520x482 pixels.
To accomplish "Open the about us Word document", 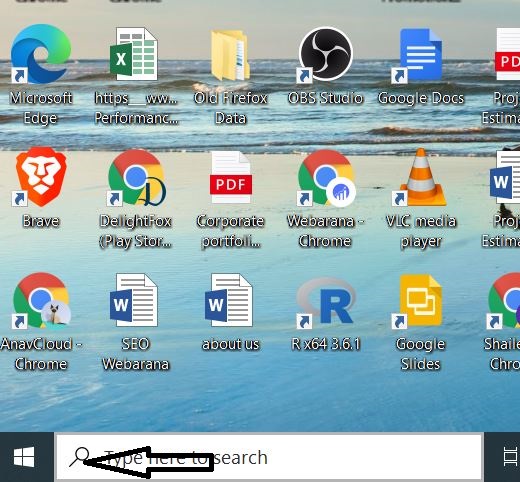I will coord(229,300).
